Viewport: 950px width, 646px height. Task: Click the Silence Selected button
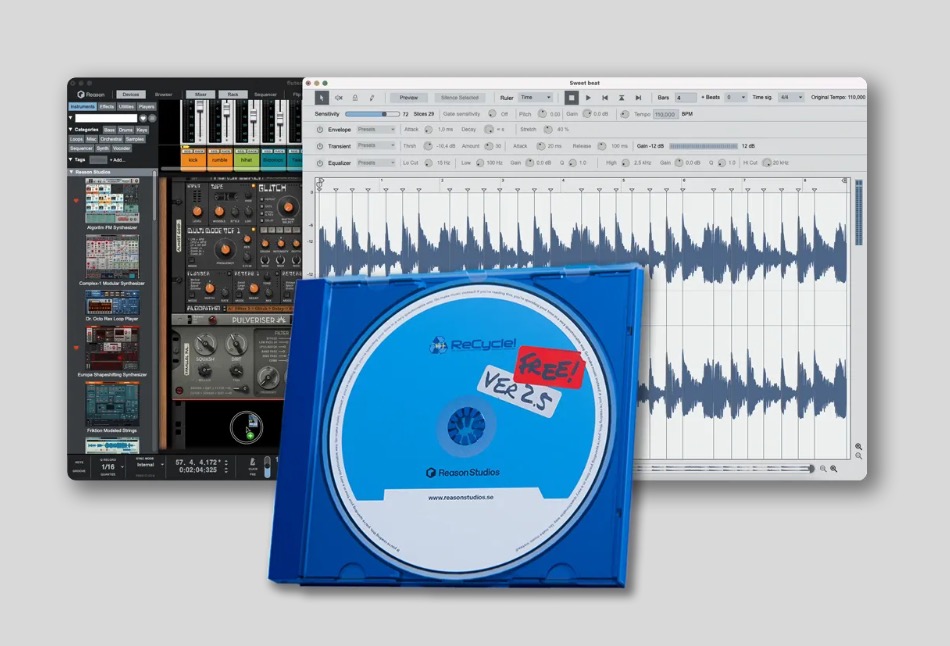(460, 98)
